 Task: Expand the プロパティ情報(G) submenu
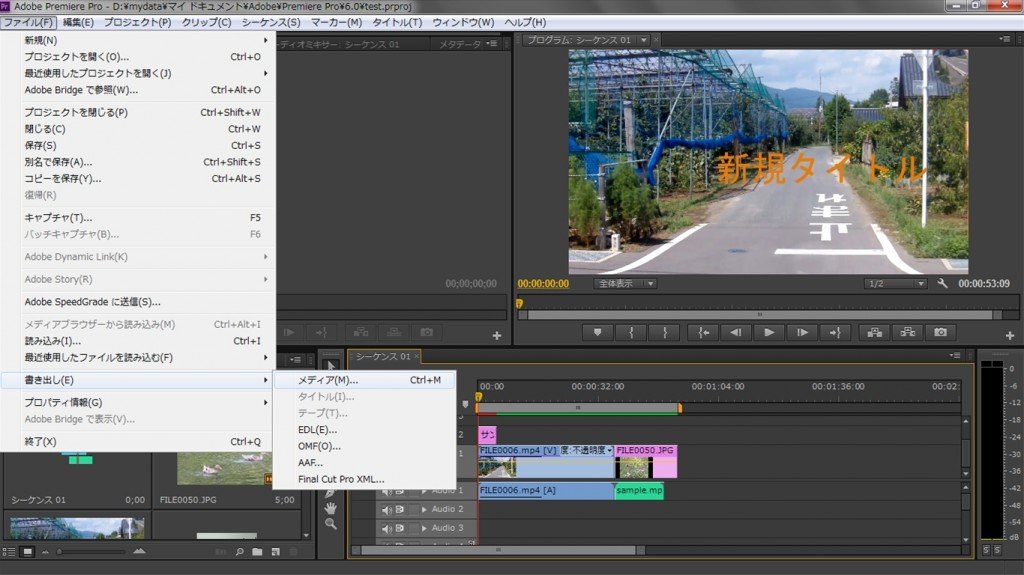pos(137,402)
